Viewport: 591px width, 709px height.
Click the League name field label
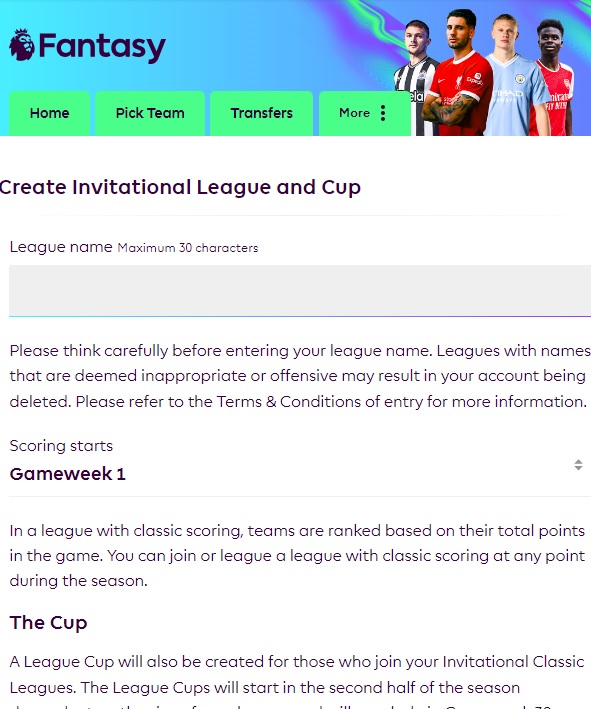61,247
